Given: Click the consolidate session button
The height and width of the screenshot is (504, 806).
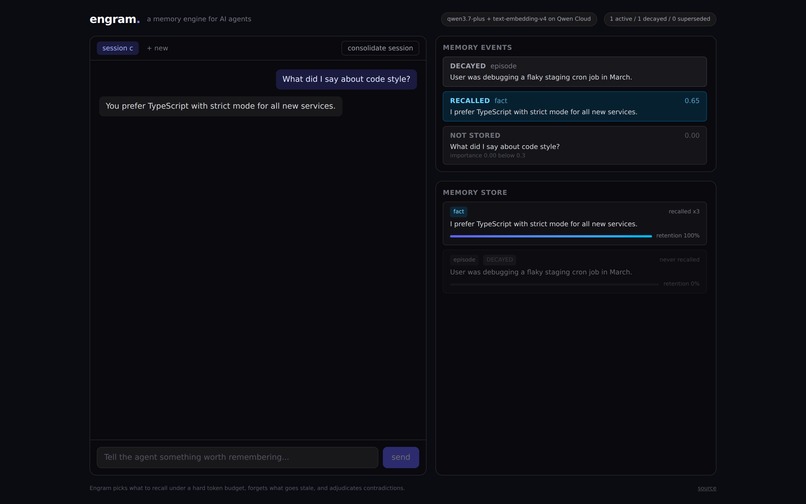Looking at the screenshot, I should tap(380, 48).
